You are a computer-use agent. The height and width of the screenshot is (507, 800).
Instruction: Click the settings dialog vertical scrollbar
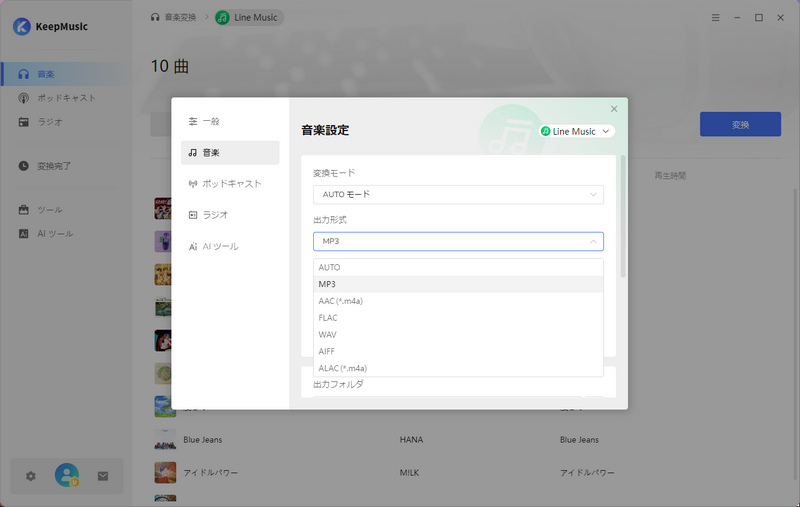[x=622, y=217]
